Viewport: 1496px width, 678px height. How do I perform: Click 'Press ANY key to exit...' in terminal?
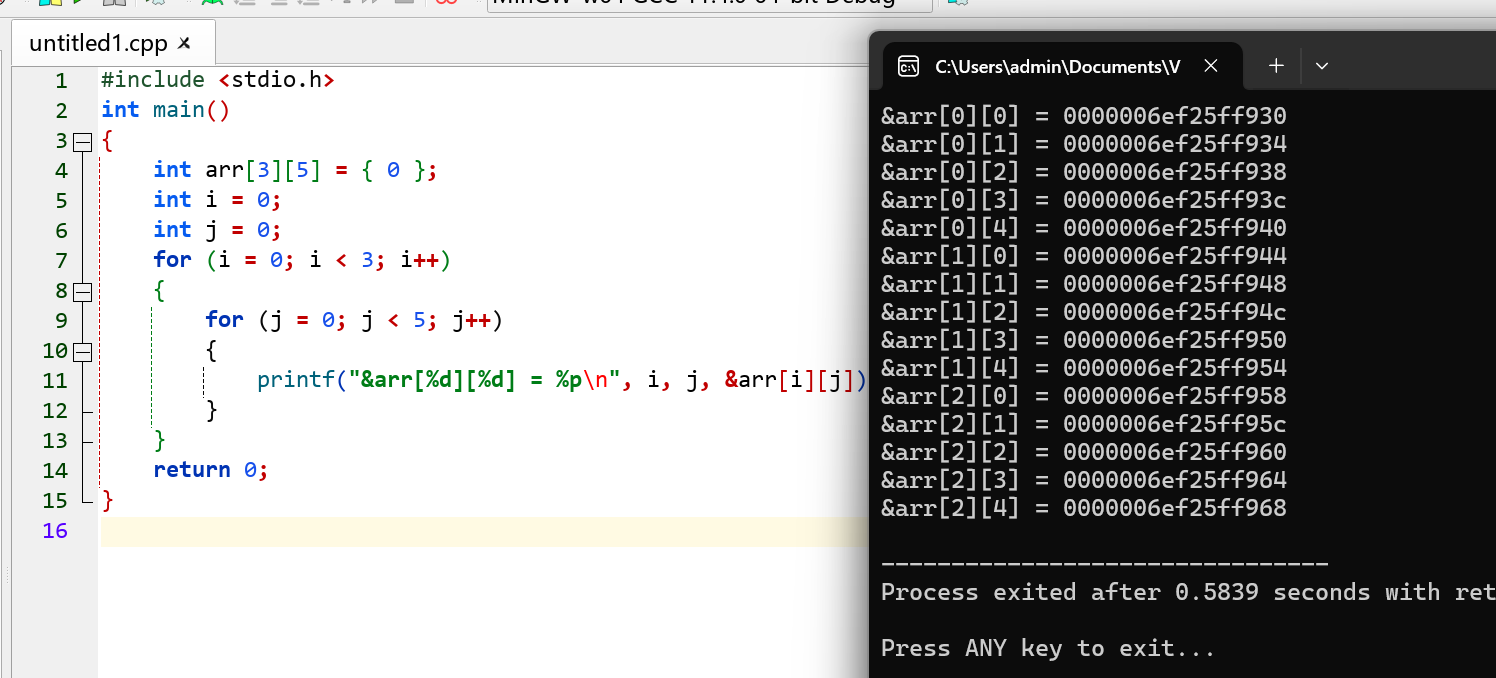point(1048,648)
